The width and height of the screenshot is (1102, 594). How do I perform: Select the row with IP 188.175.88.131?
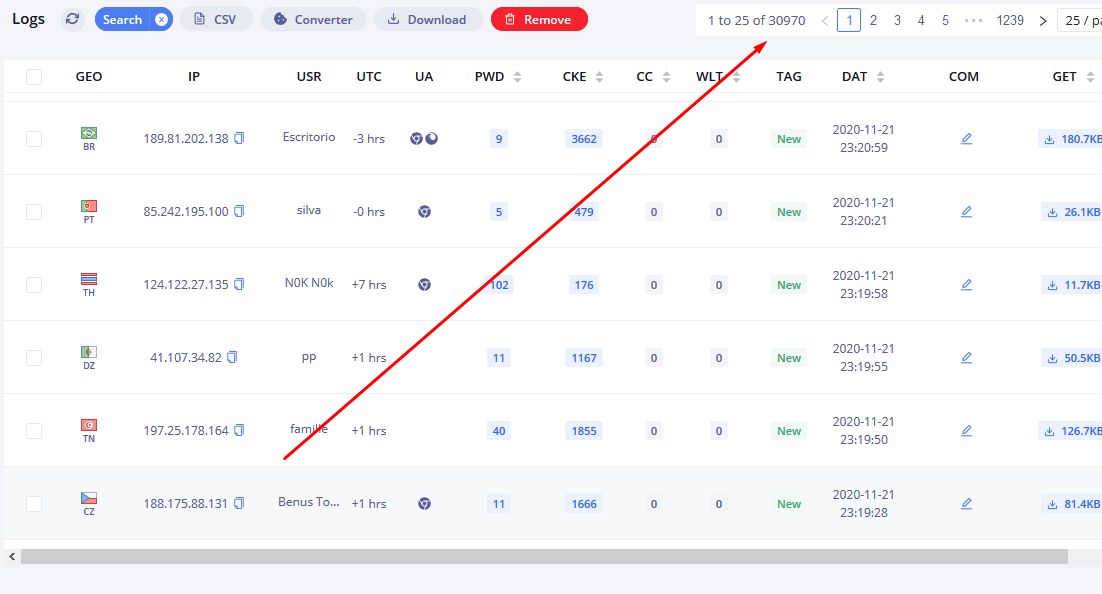coord(34,504)
